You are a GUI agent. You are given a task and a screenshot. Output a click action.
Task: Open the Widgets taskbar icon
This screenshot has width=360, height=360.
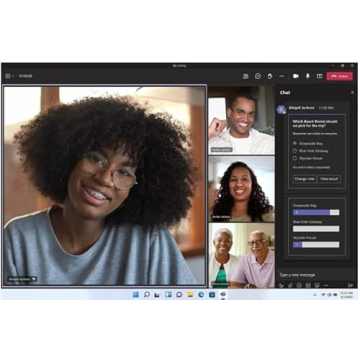coord(168,295)
